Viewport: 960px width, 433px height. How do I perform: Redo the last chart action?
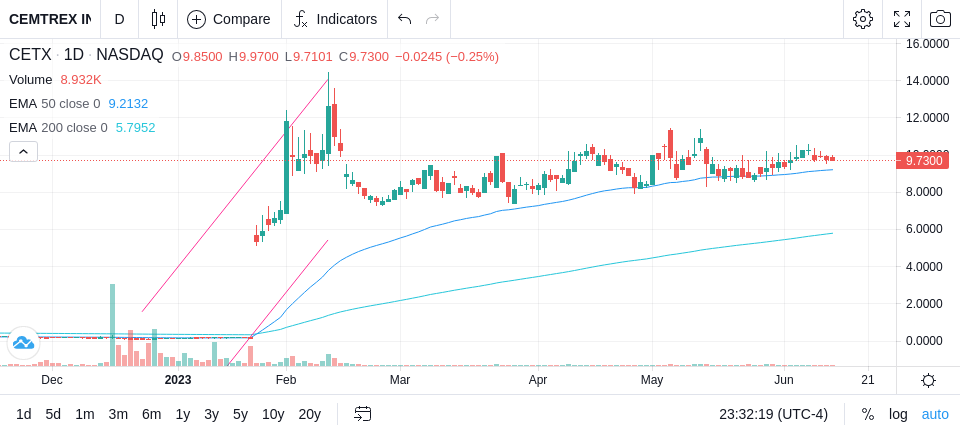click(x=433, y=19)
